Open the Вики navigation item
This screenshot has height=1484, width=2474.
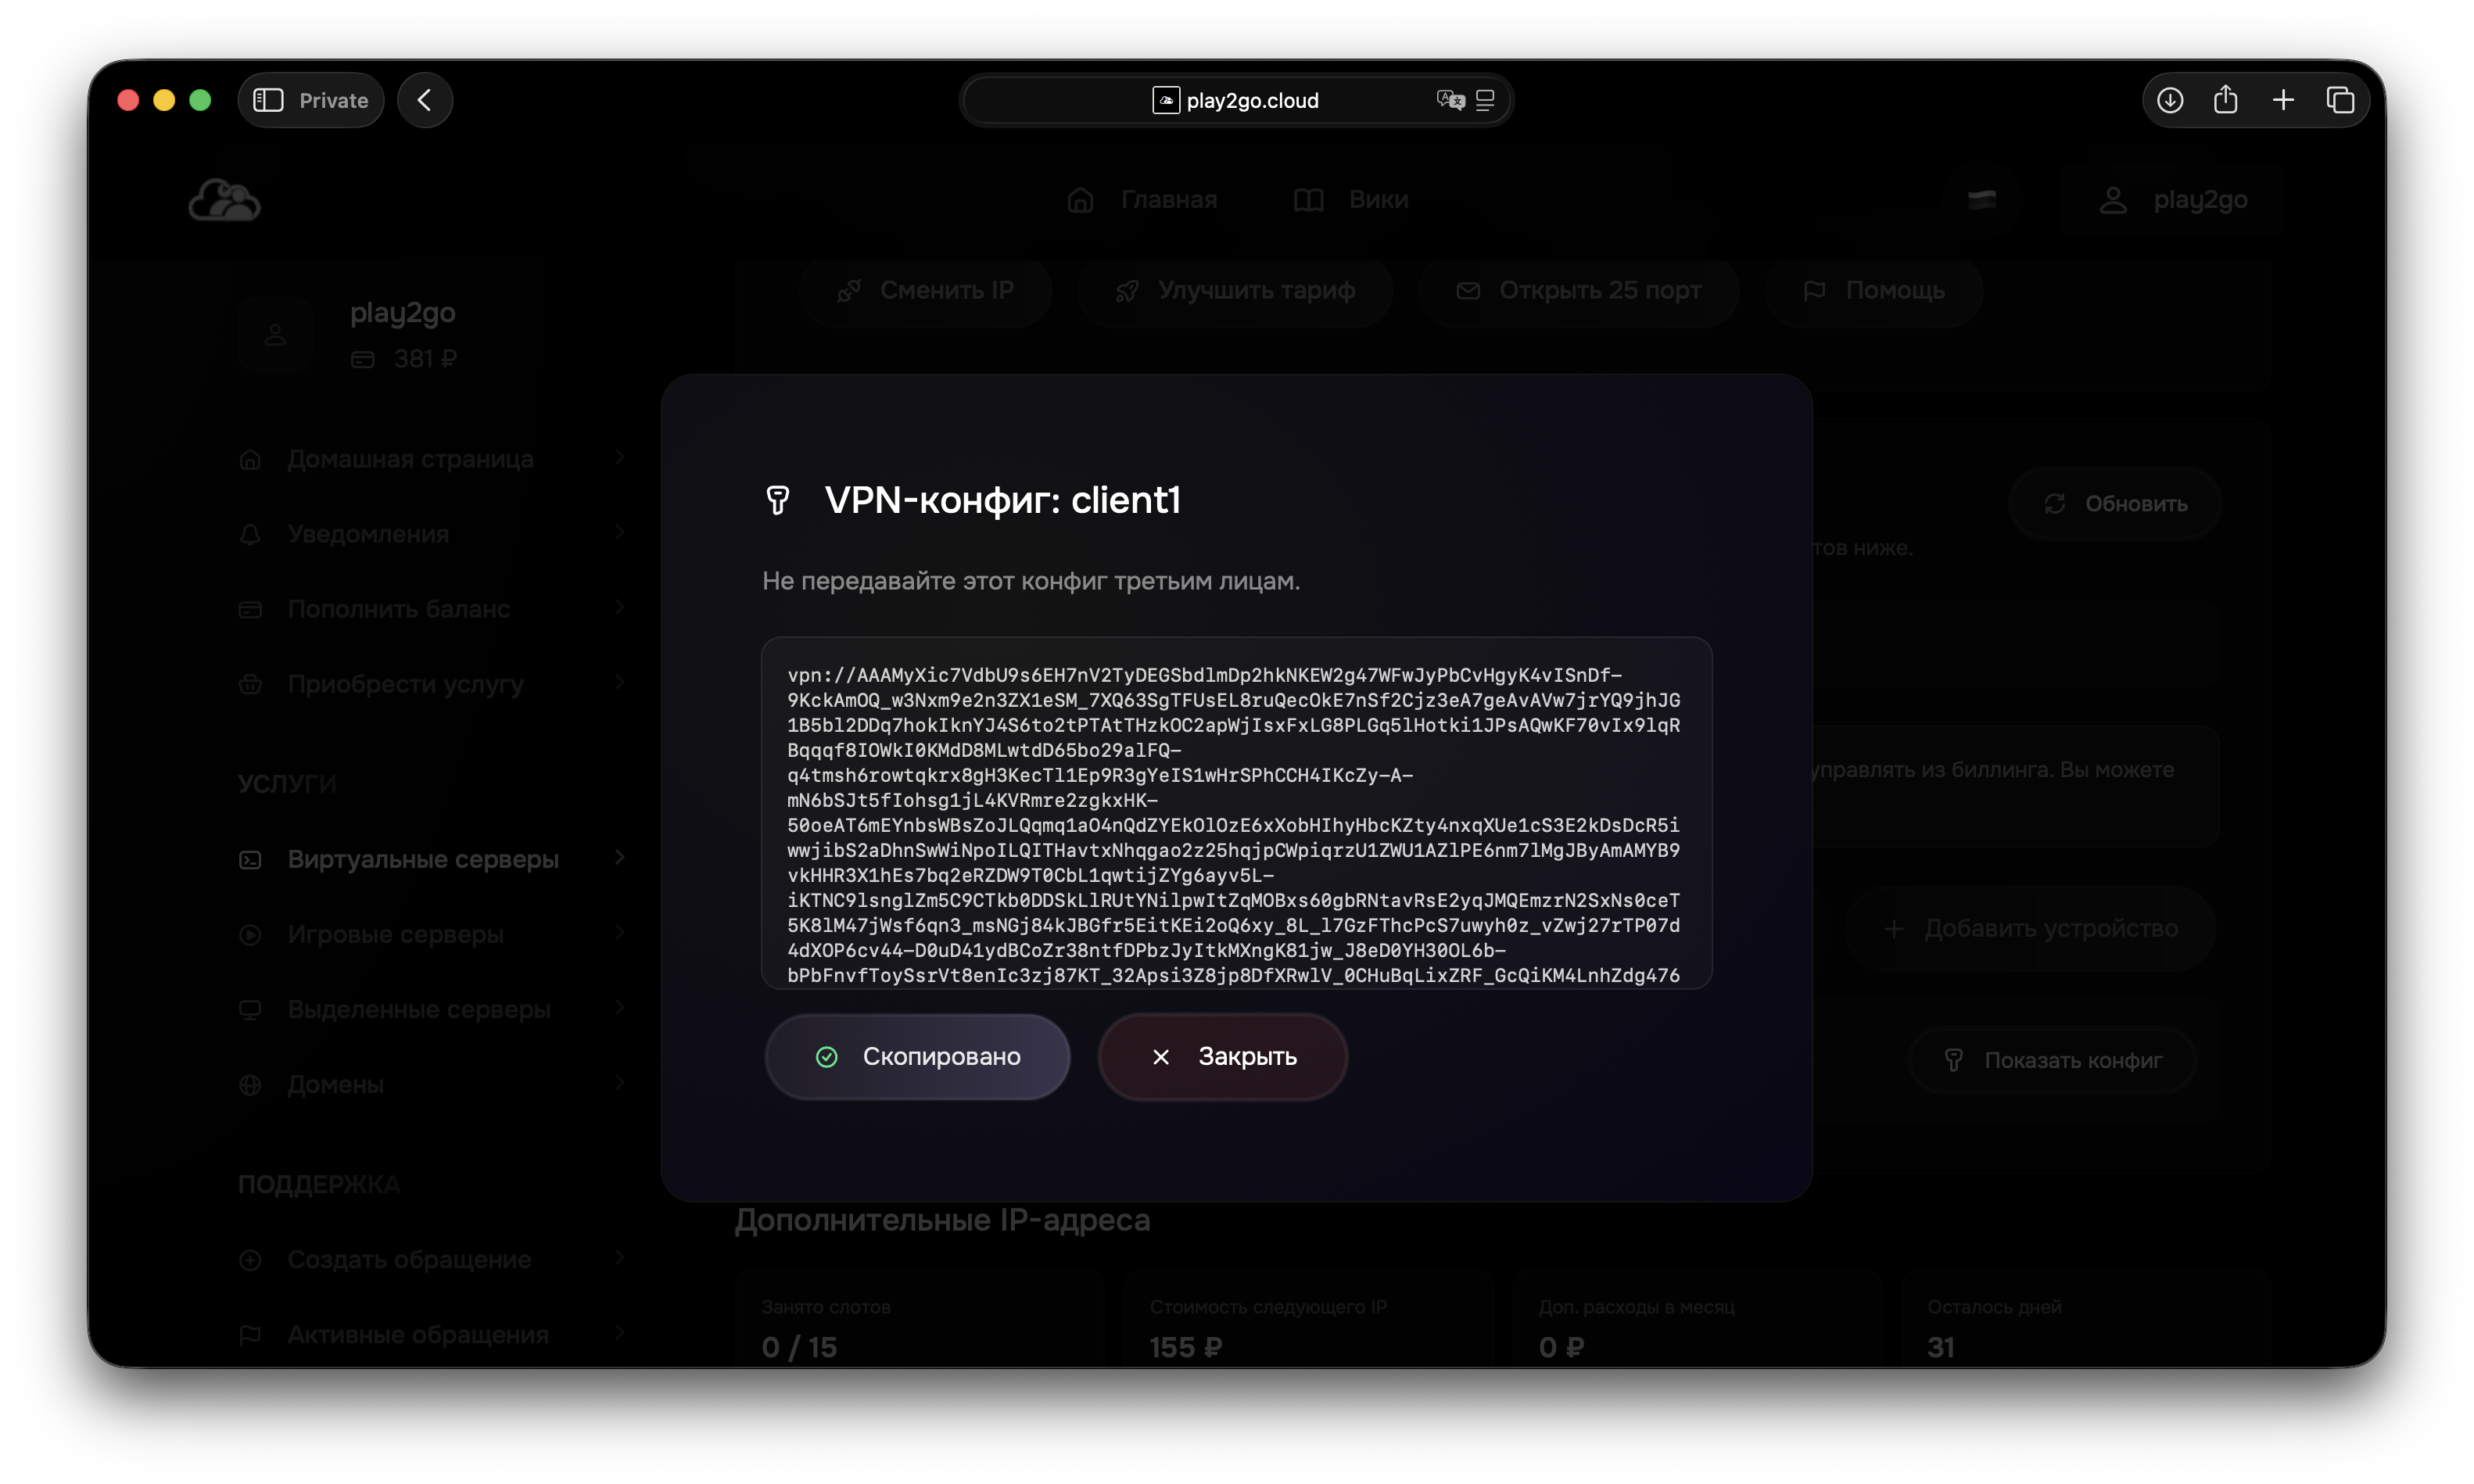pos(1350,200)
